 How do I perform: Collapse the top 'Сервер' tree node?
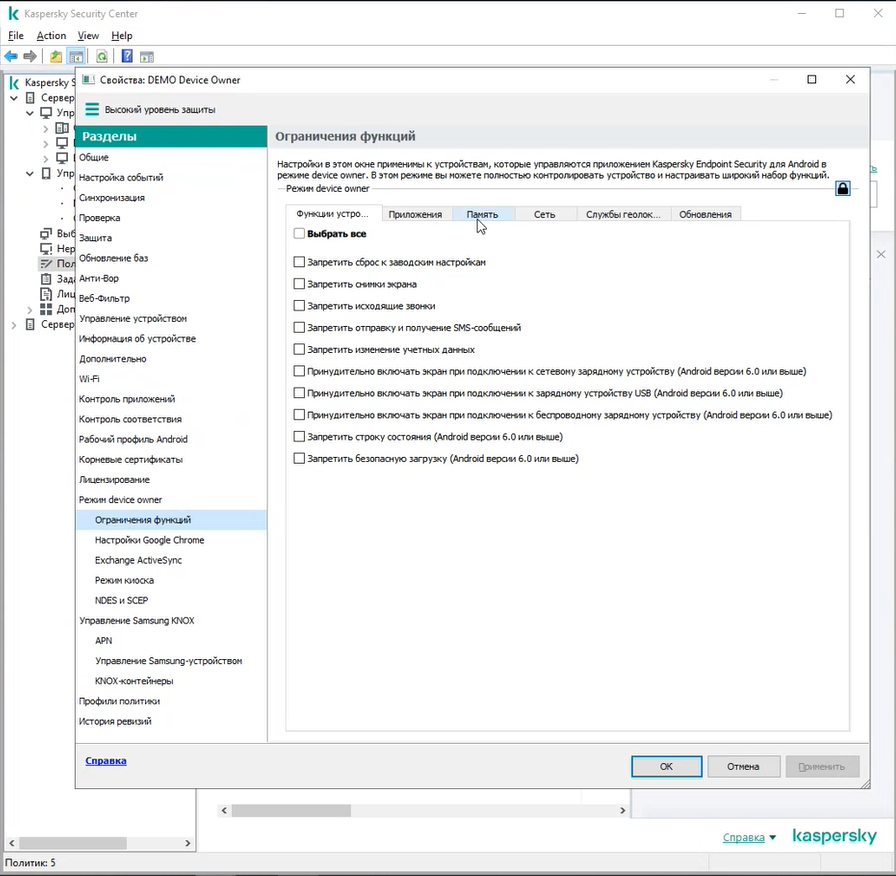coord(14,98)
